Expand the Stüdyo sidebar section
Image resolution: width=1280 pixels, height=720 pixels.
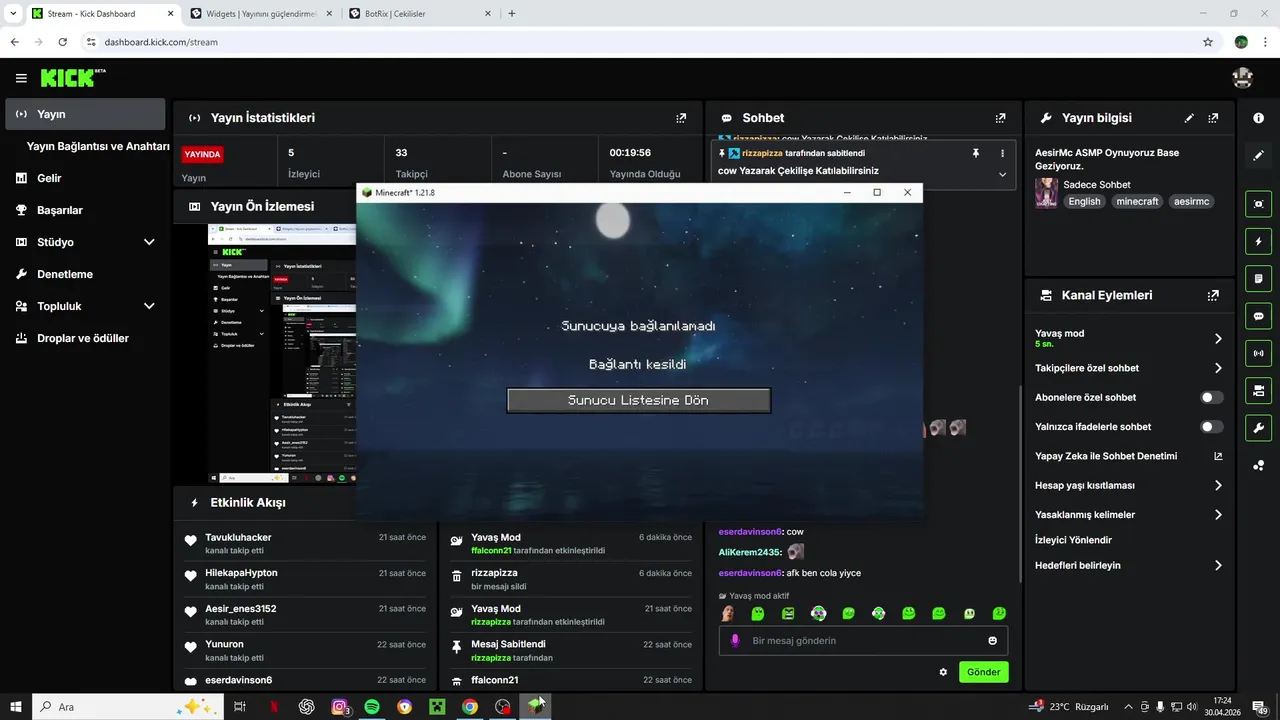point(149,242)
